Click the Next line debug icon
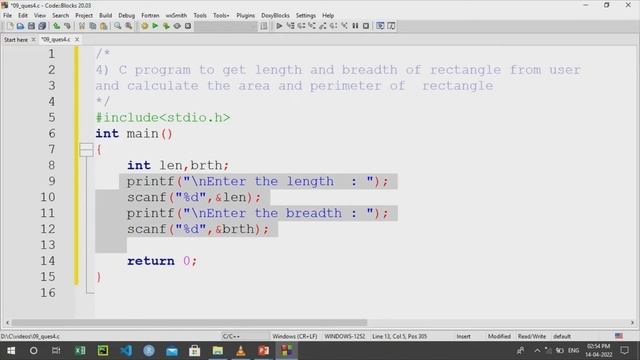The image size is (640, 360). 301,26
